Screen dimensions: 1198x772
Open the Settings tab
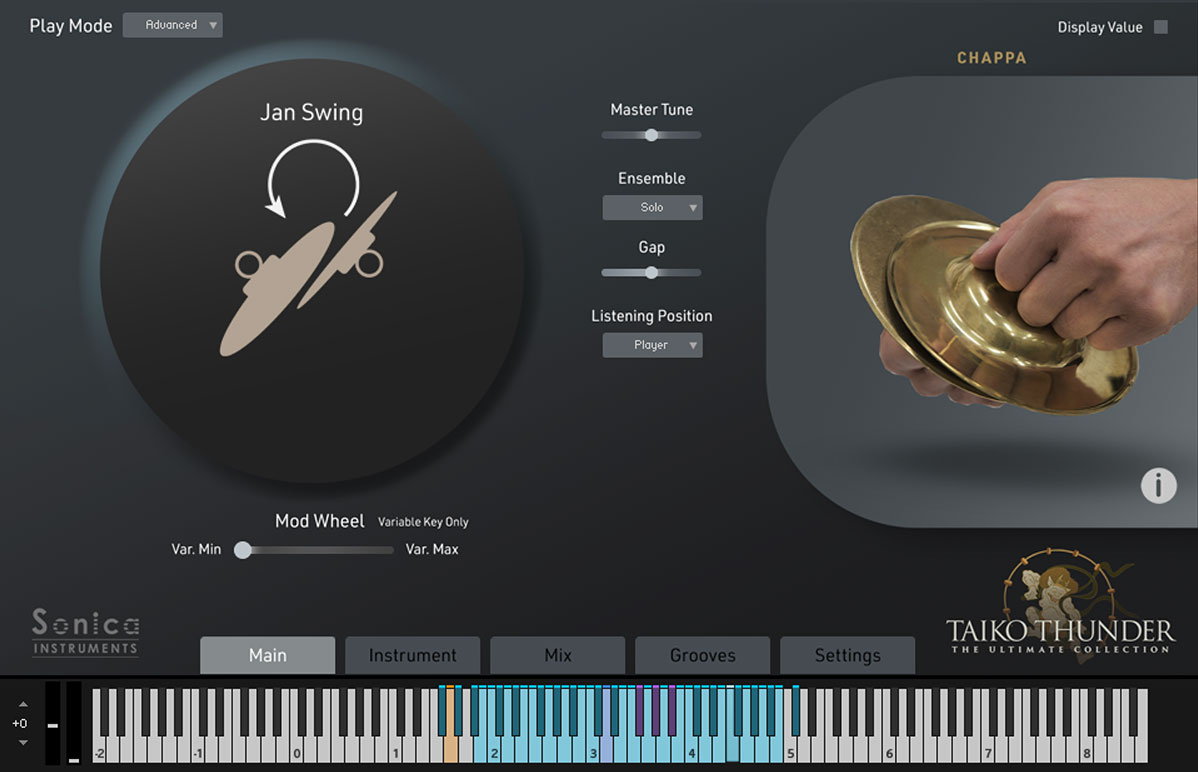pos(847,655)
